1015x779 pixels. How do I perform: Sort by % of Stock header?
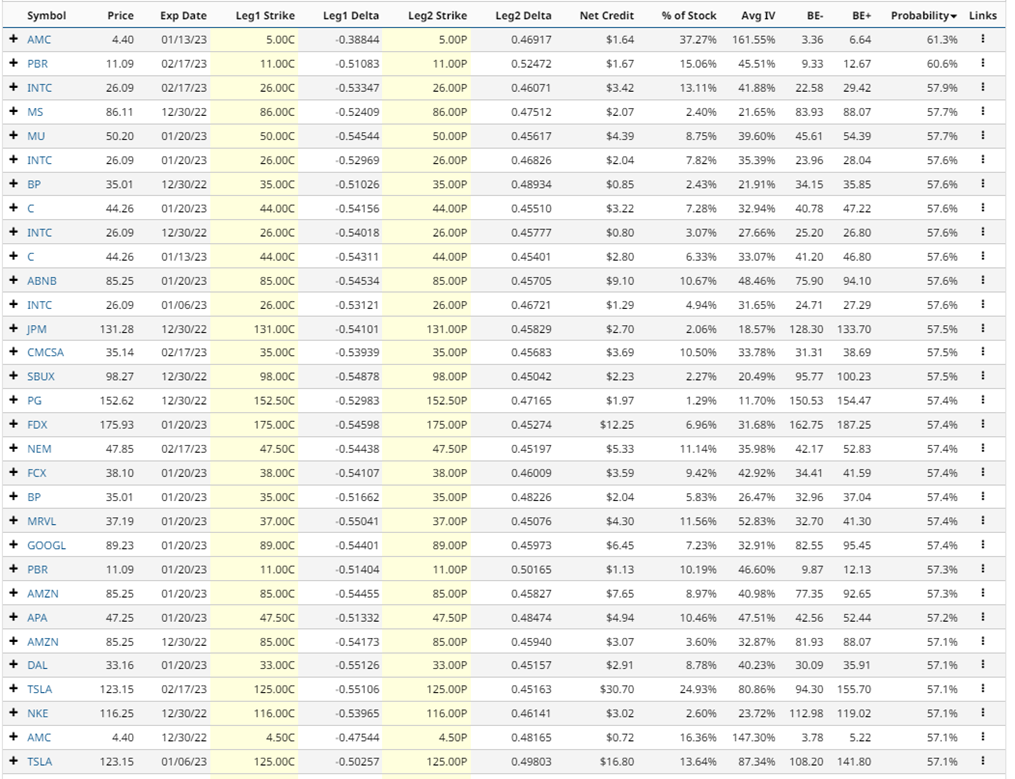[x=689, y=16]
